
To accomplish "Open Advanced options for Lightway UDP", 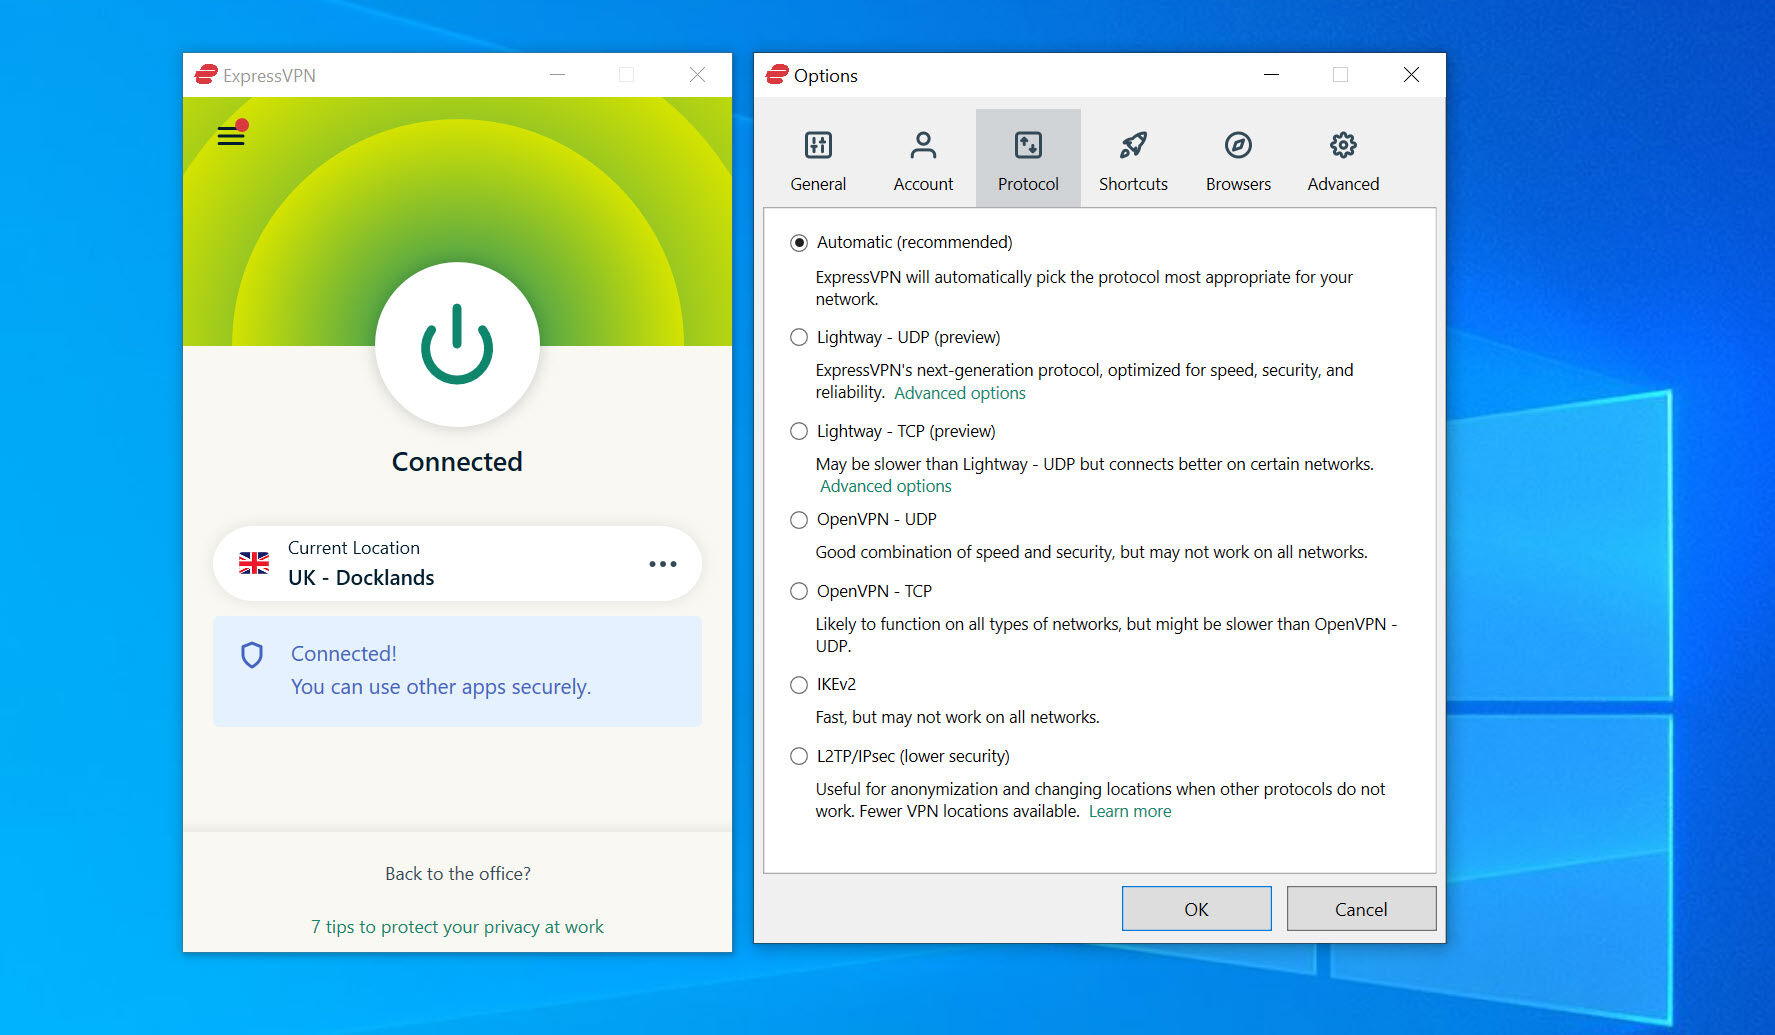I will point(960,393).
